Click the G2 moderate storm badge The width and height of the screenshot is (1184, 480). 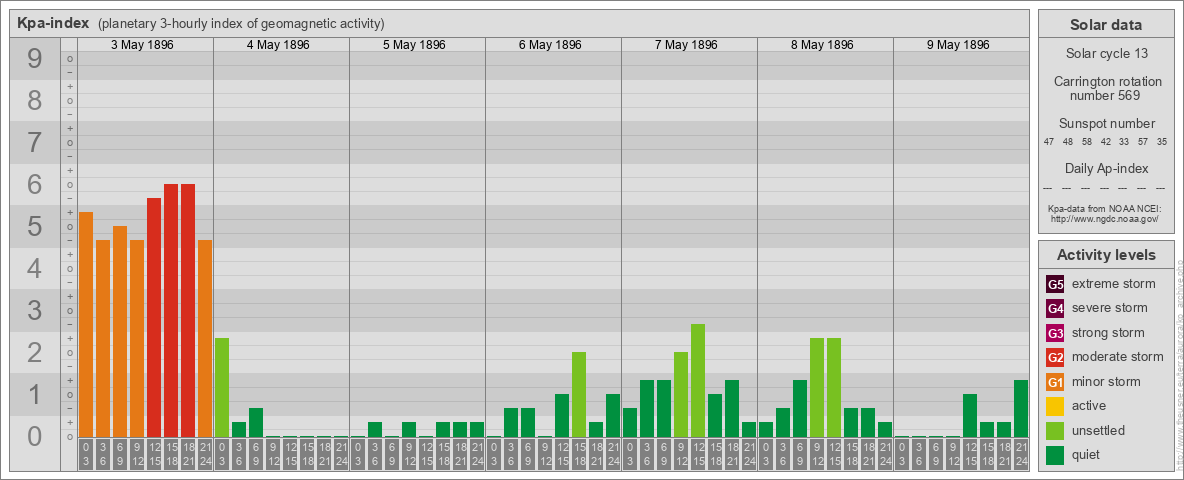(1055, 357)
